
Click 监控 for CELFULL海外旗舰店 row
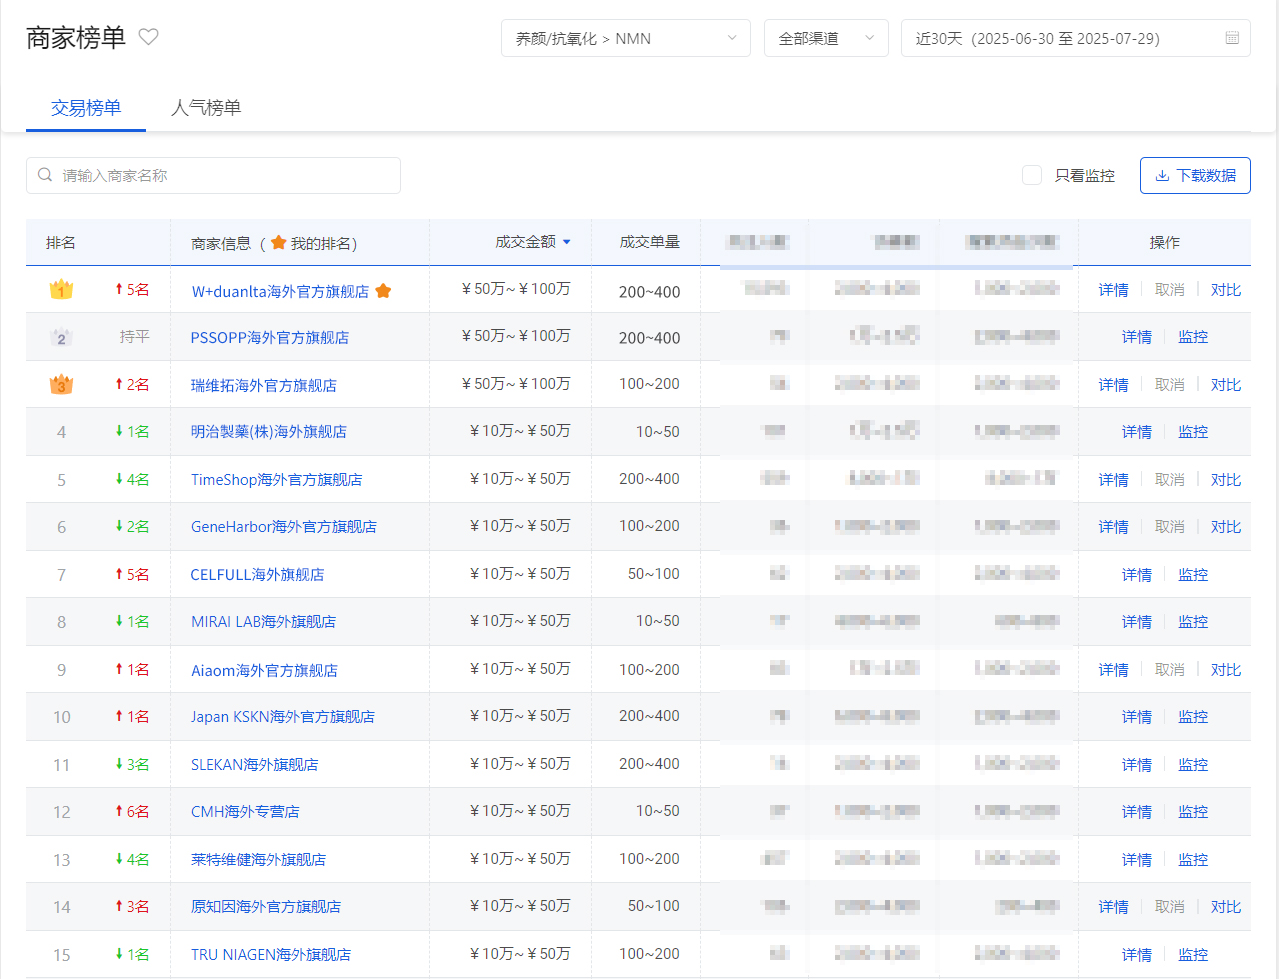[1193, 575]
